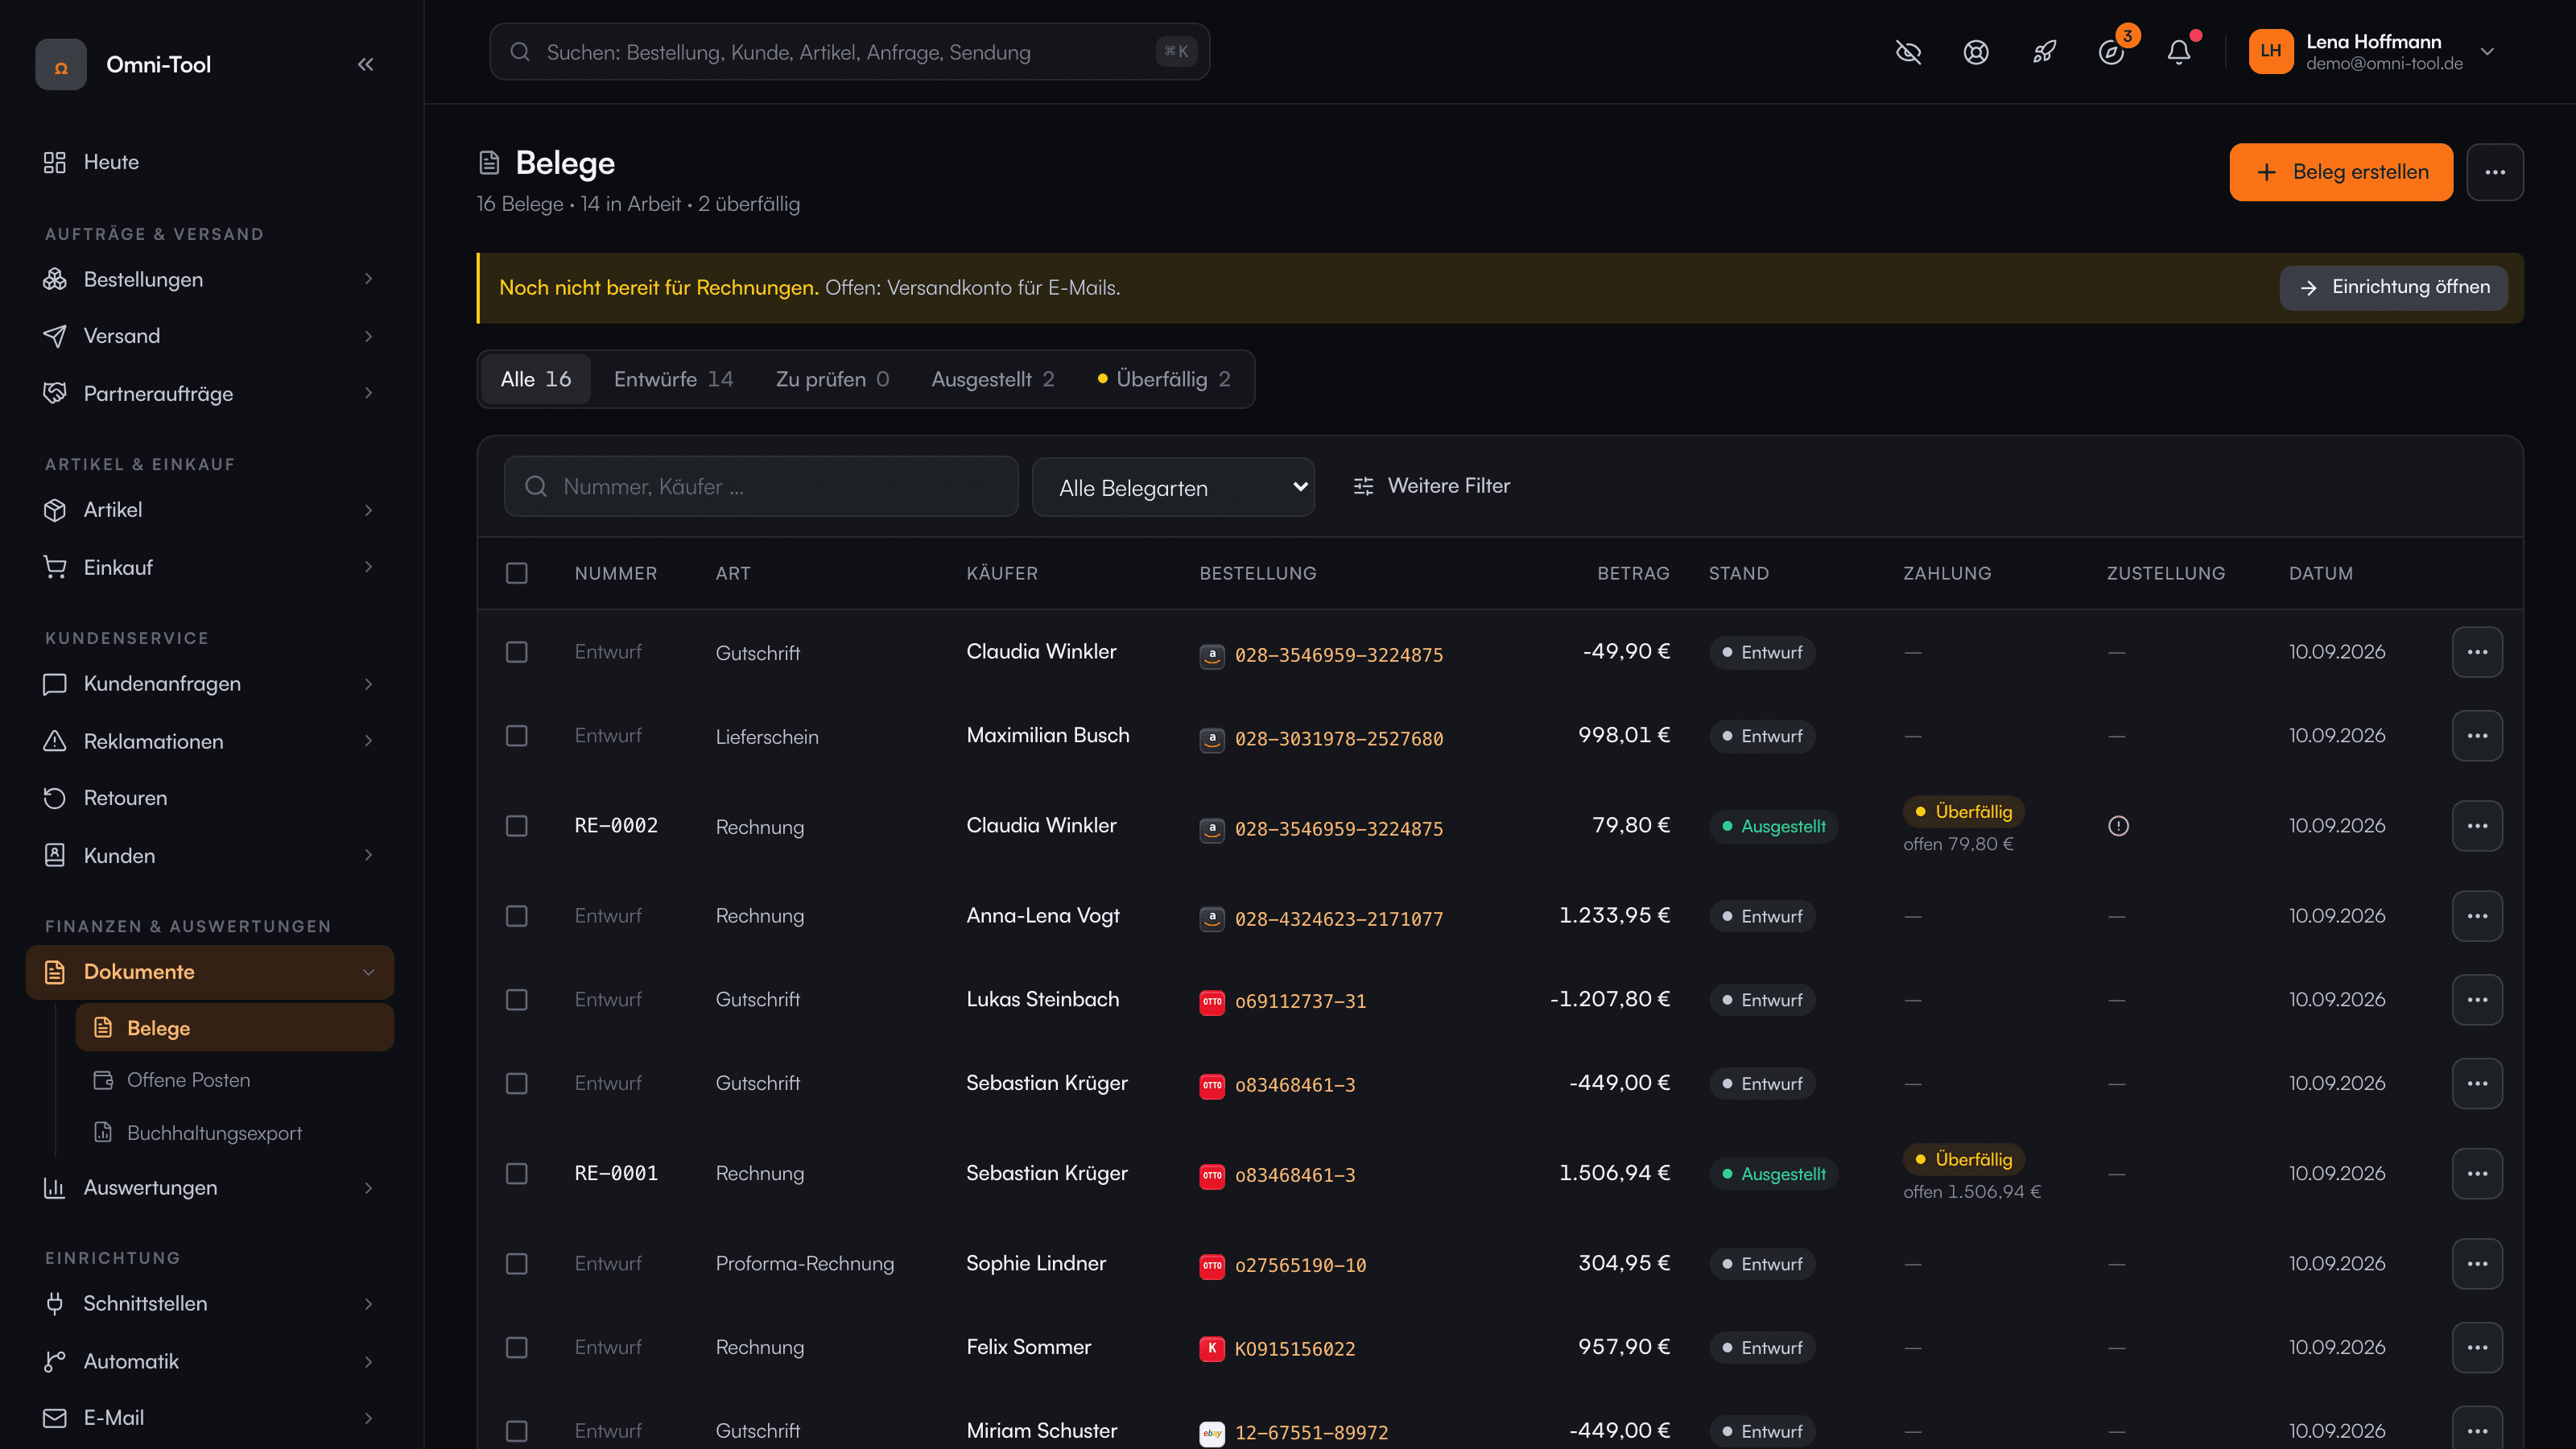Open the Ausgestellt tab
Screen dimensions: 2576x1449
(x=992, y=379)
